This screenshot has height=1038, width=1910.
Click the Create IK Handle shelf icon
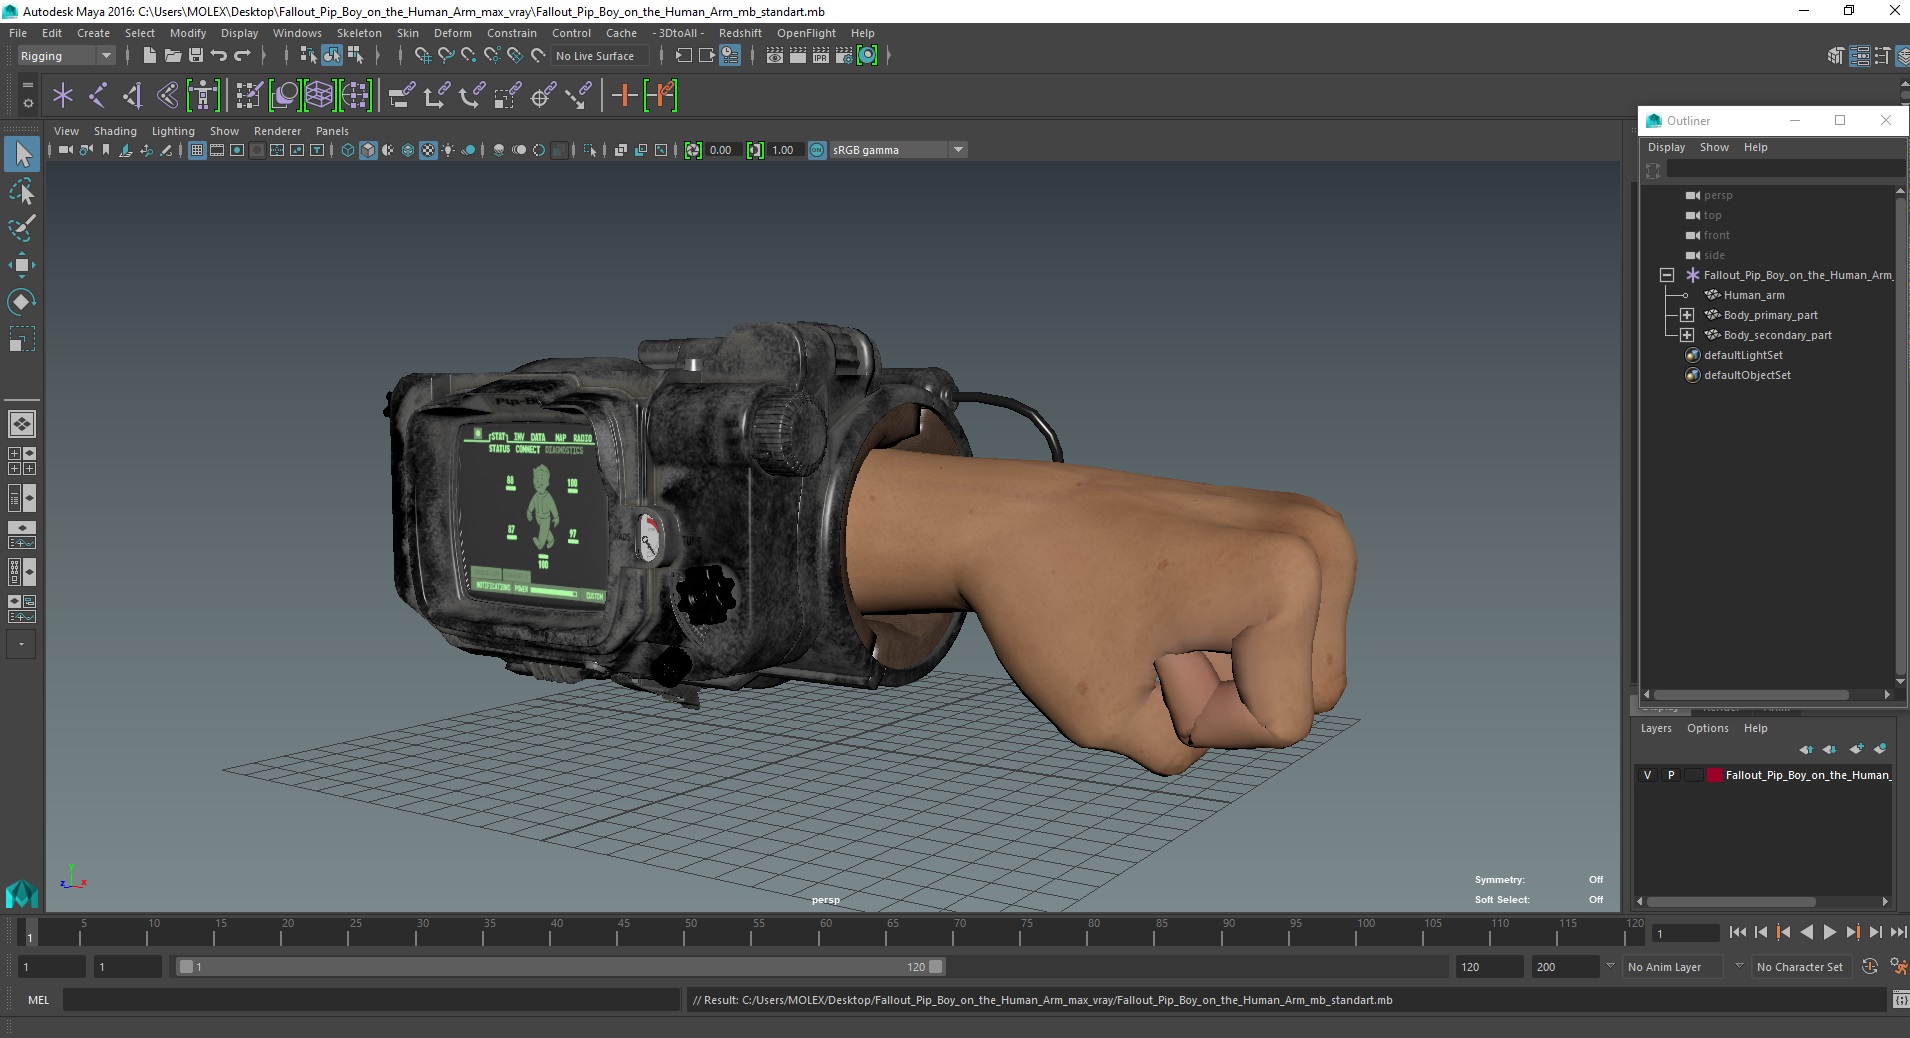coord(133,96)
